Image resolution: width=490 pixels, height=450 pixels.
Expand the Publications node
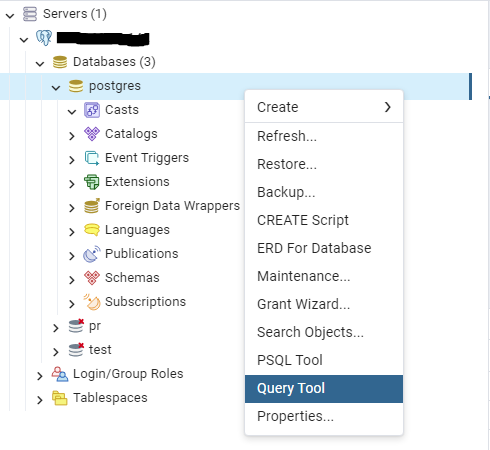72,256
